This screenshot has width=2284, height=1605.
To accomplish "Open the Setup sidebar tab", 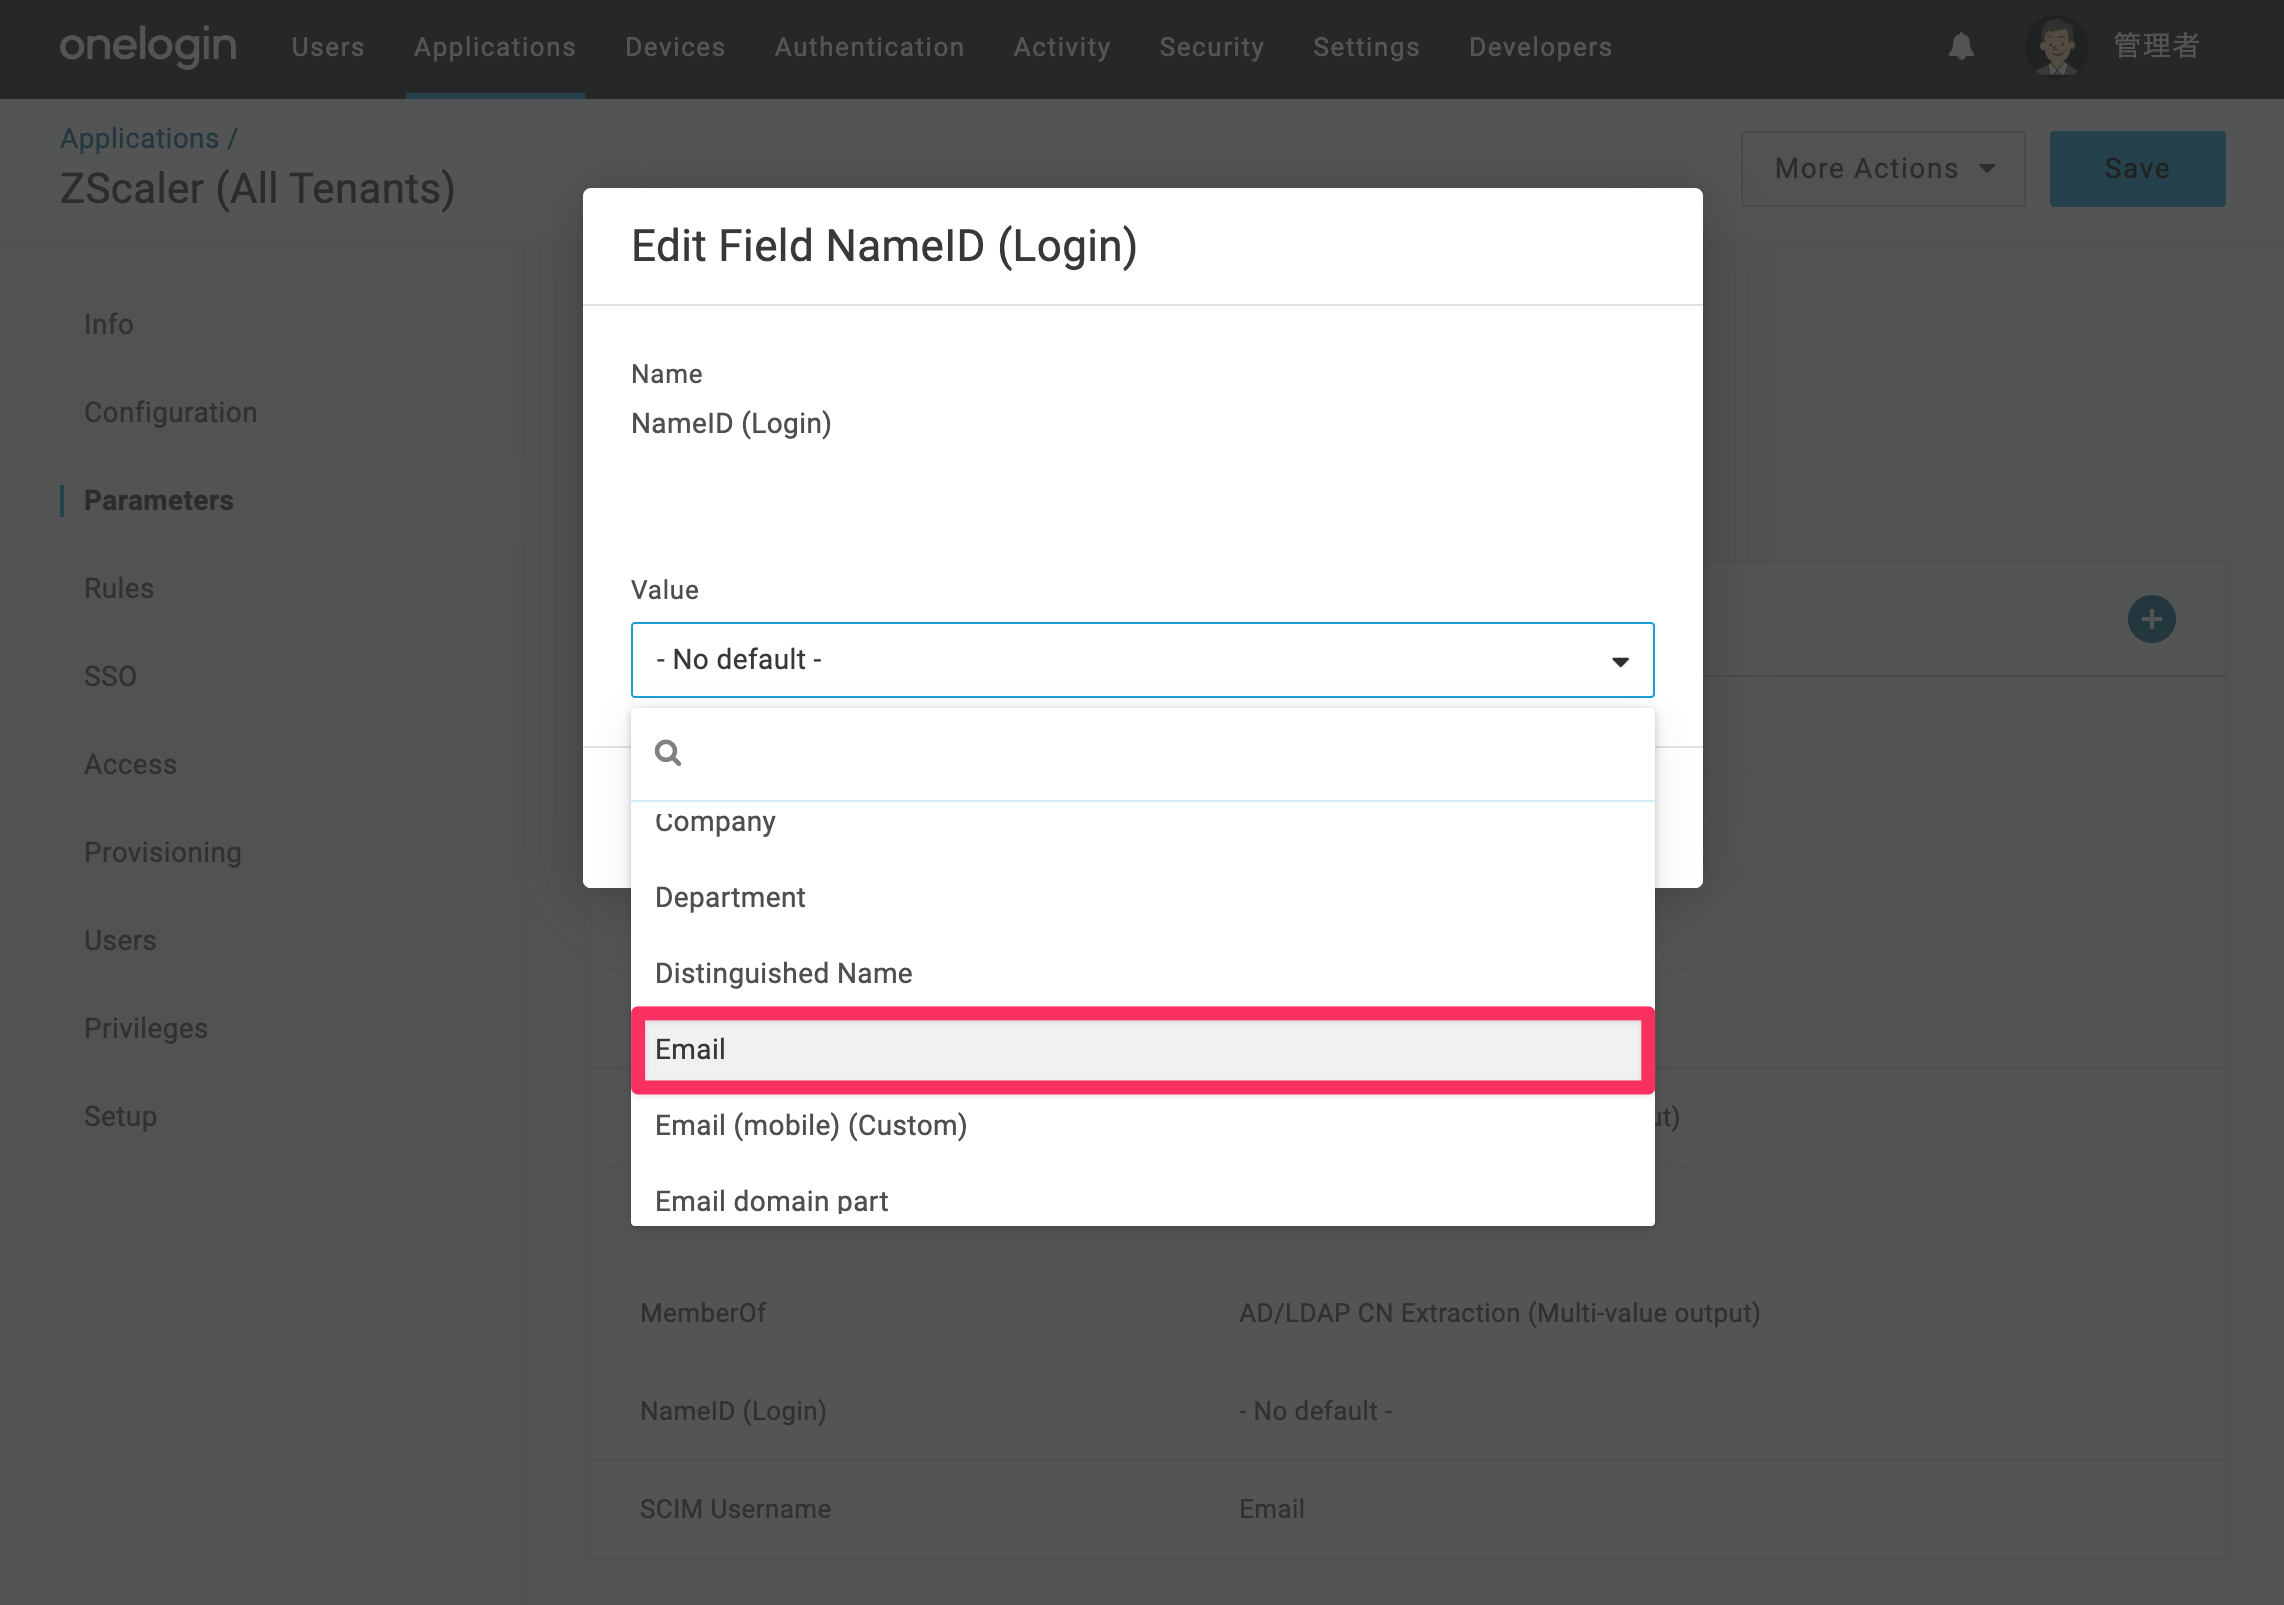I will [x=120, y=1116].
